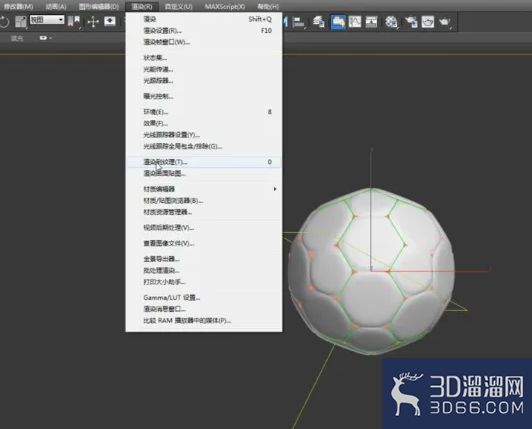Open the small dropdown on the second toolbar row
The width and height of the screenshot is (532, 429).
pyautogui.click(x=45, y=38)
